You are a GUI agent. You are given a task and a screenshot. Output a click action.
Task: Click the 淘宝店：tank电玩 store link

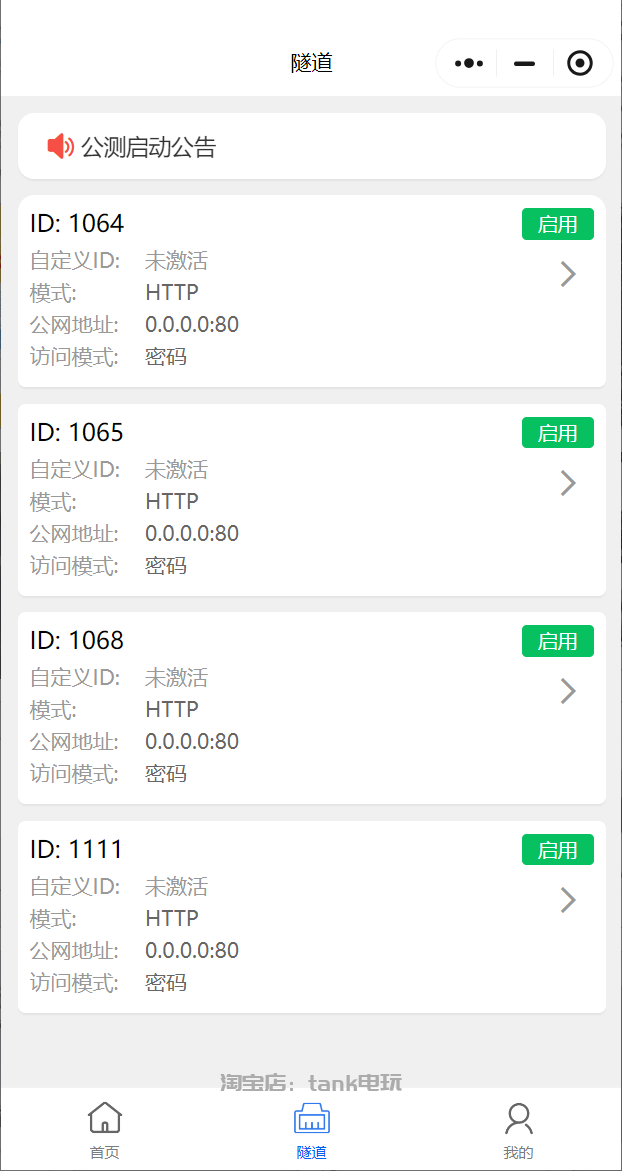click(x=311, y=1083)
